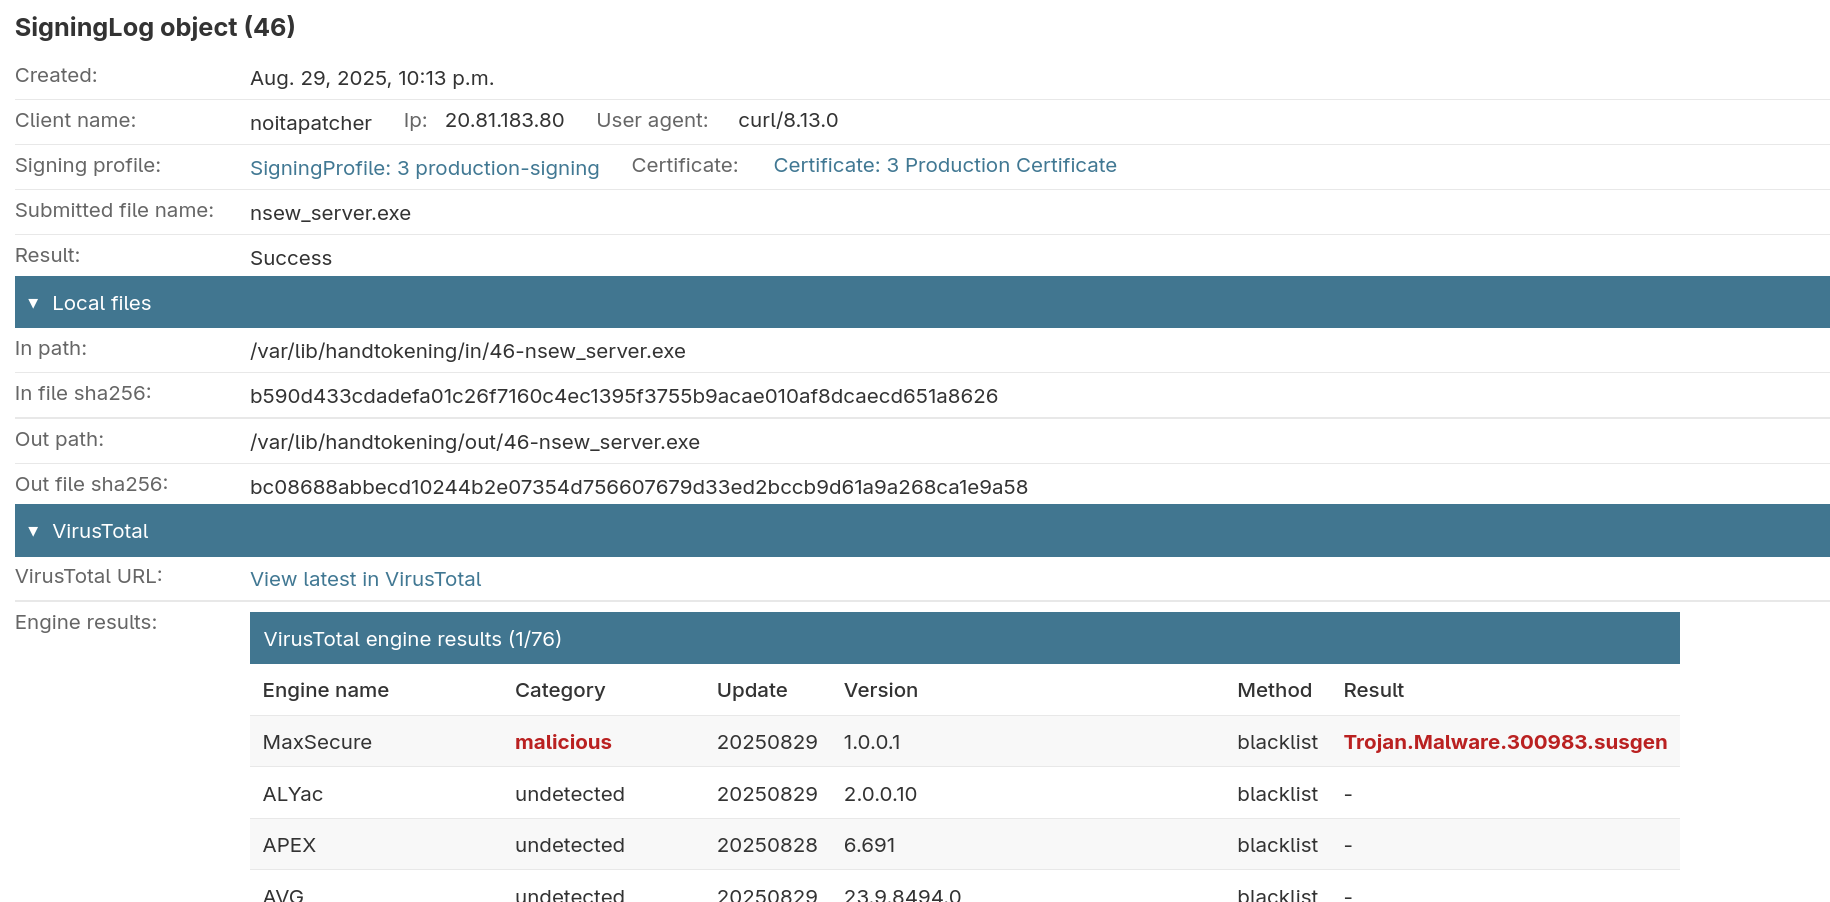Select the Version column header
This screenshot has width=1830, height=902.
point(880,690)
